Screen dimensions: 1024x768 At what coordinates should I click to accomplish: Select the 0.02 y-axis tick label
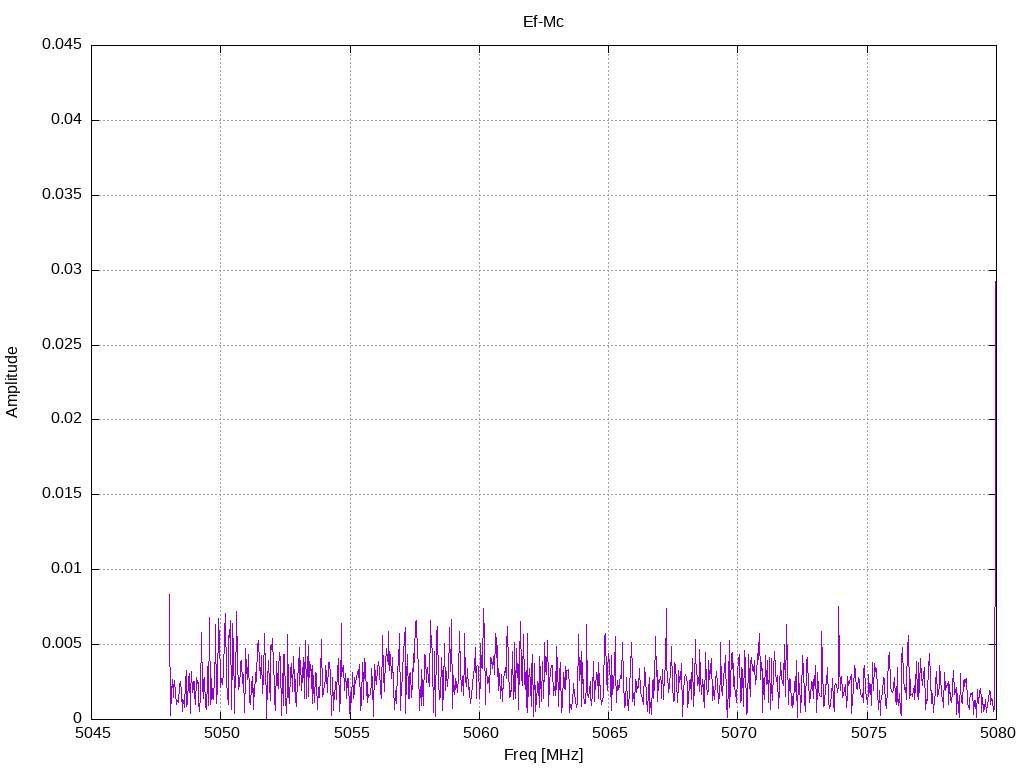pyautogui.click(x=65, y=419)
